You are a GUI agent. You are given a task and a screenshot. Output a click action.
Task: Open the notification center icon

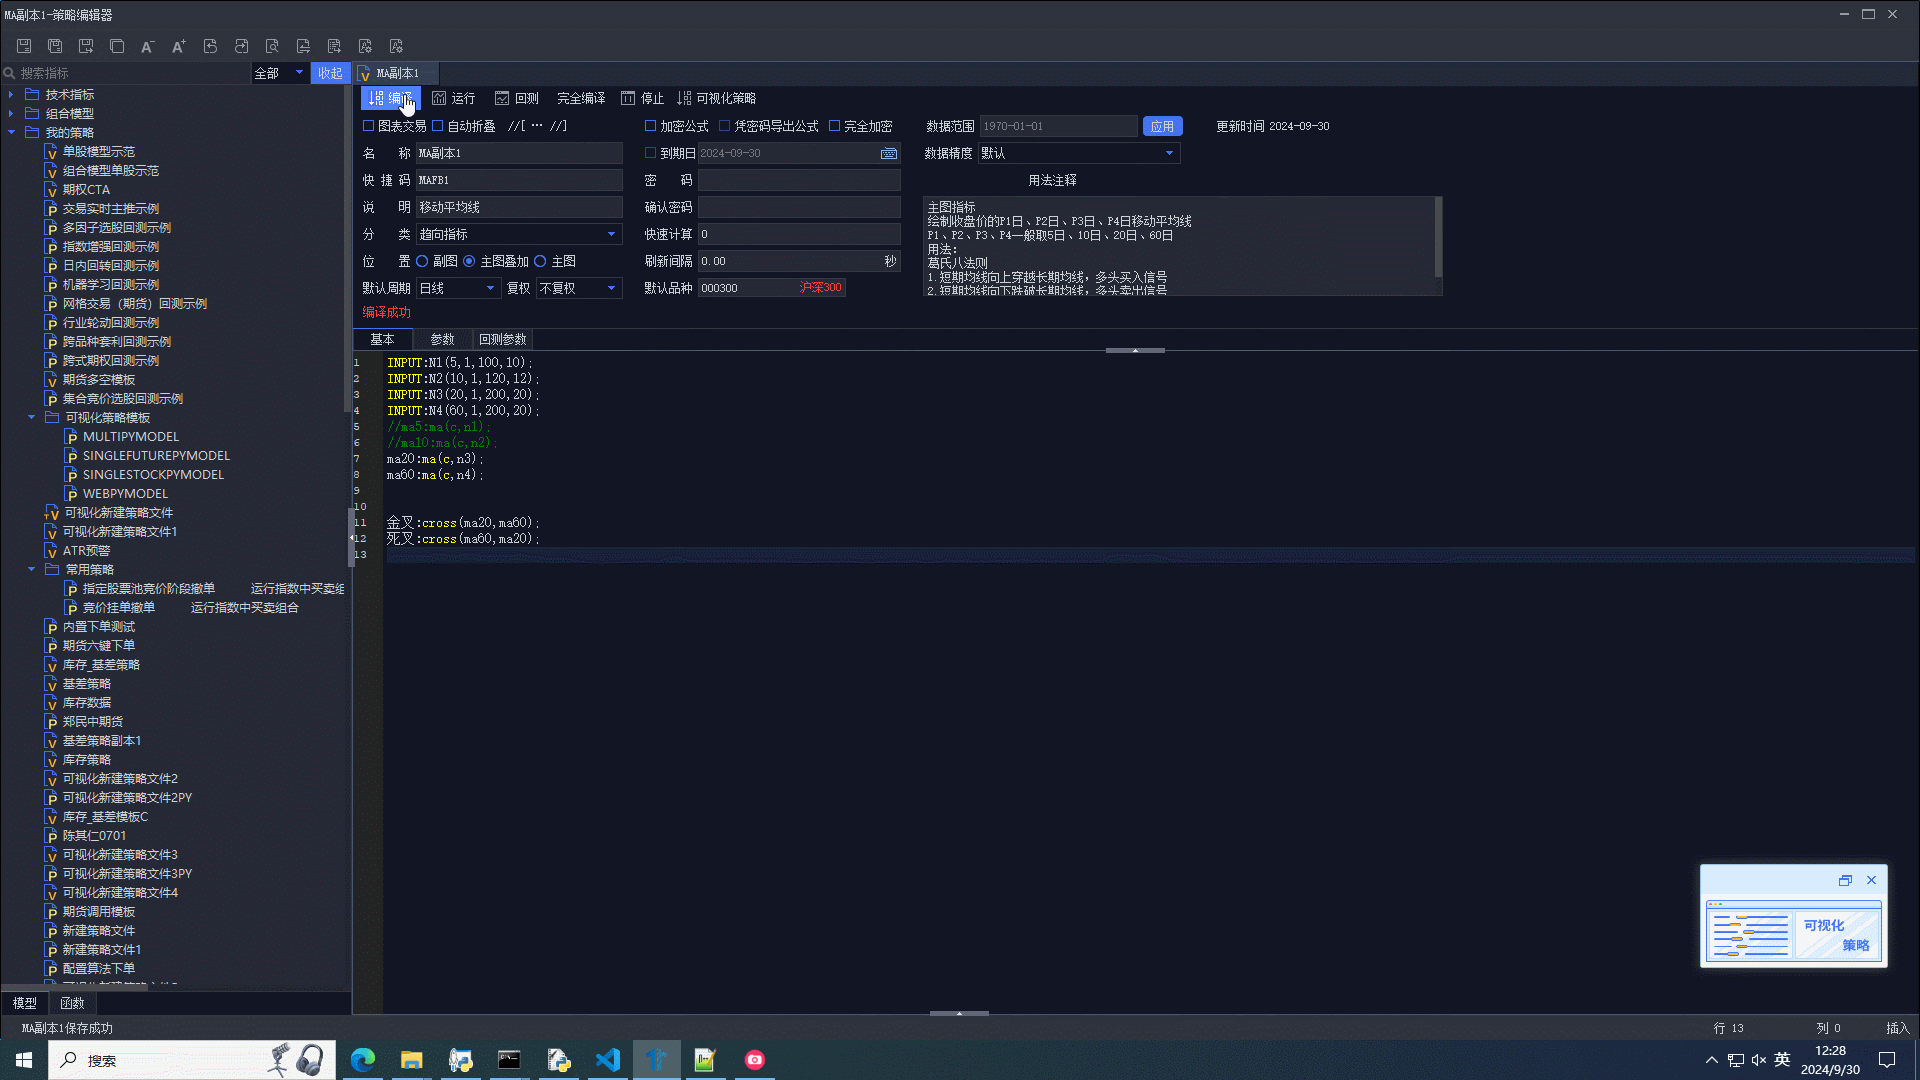tap(1887, 1060)
